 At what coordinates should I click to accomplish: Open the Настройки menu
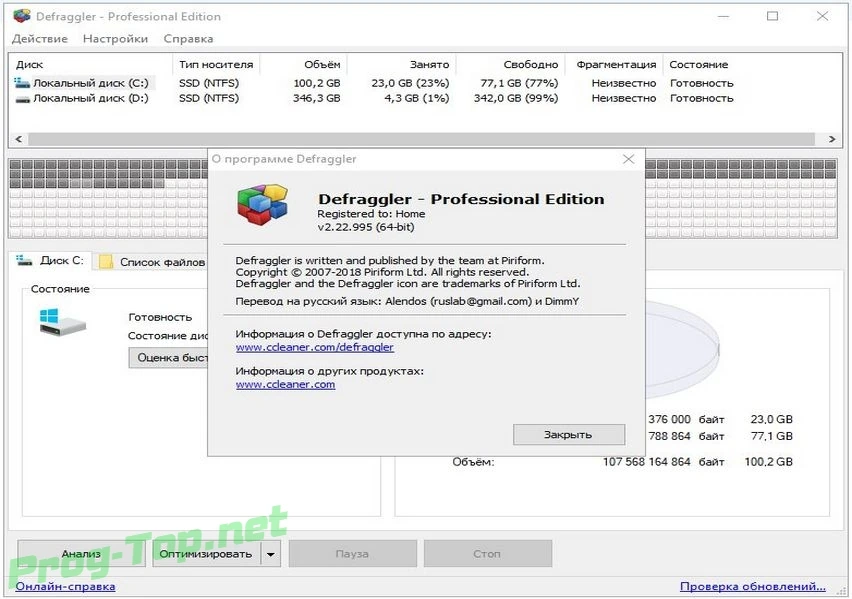coord(115,39)
